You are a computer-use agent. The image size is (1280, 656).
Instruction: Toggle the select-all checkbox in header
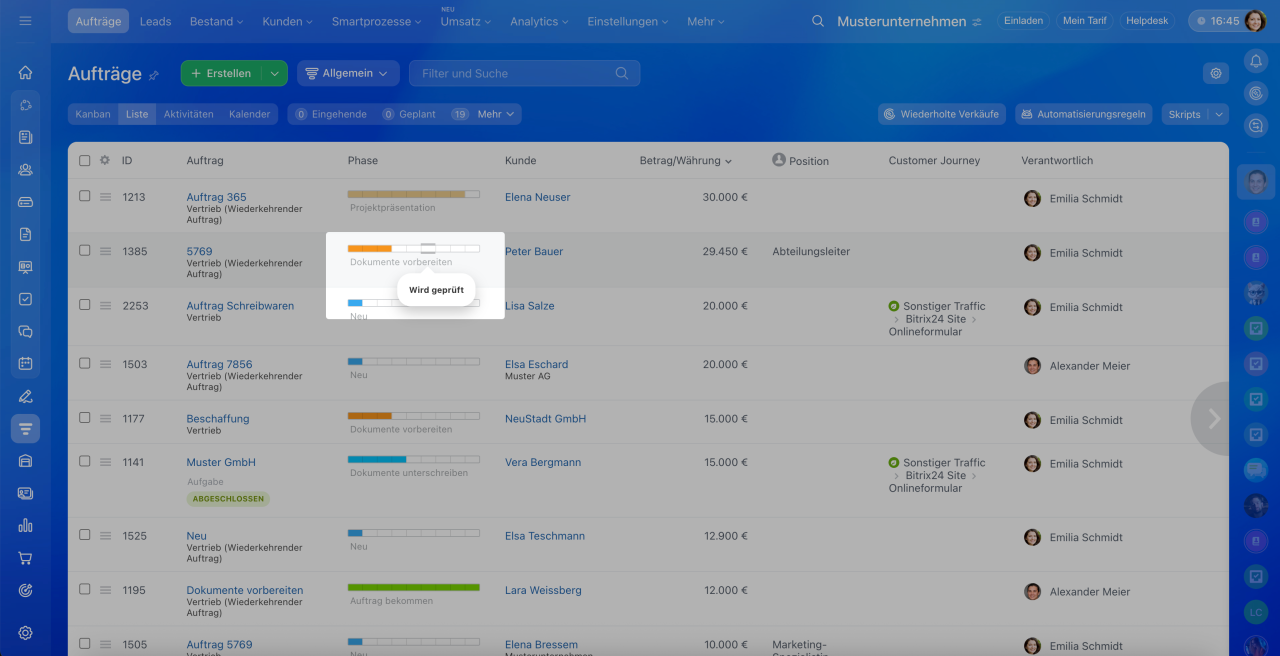click(x=85, y=160)
